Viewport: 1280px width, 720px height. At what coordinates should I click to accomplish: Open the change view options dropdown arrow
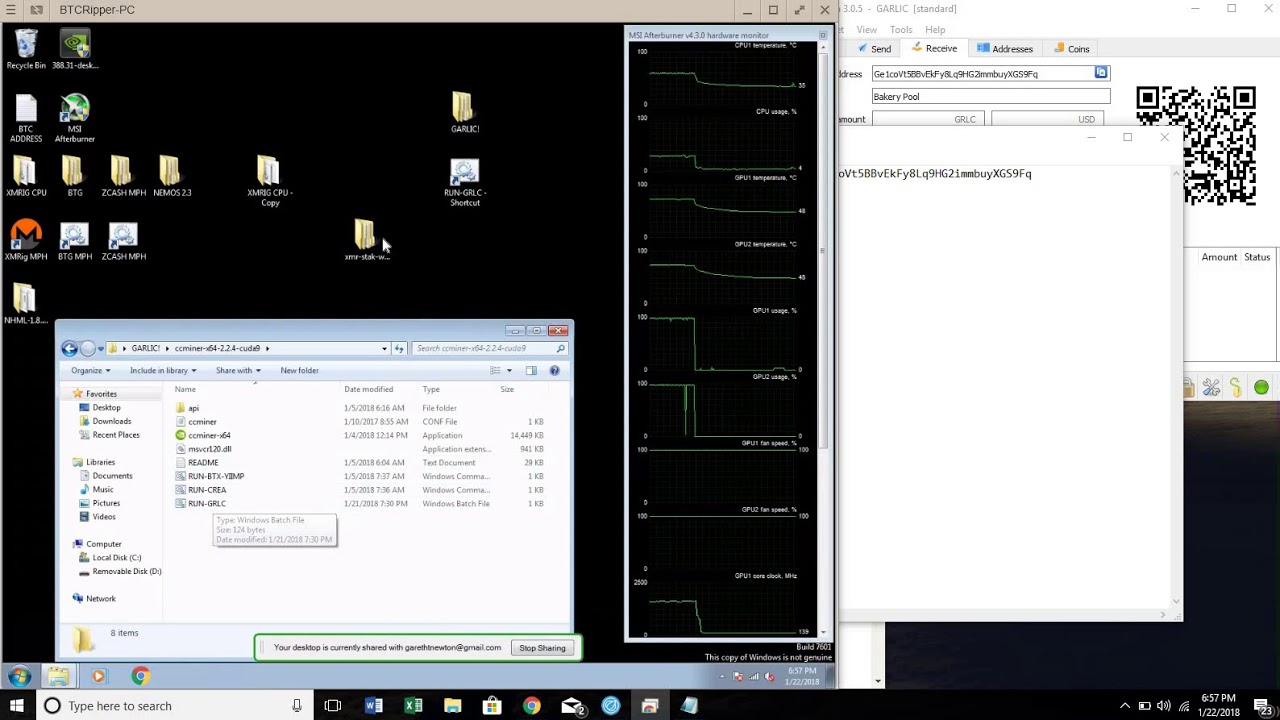[509, 370]
